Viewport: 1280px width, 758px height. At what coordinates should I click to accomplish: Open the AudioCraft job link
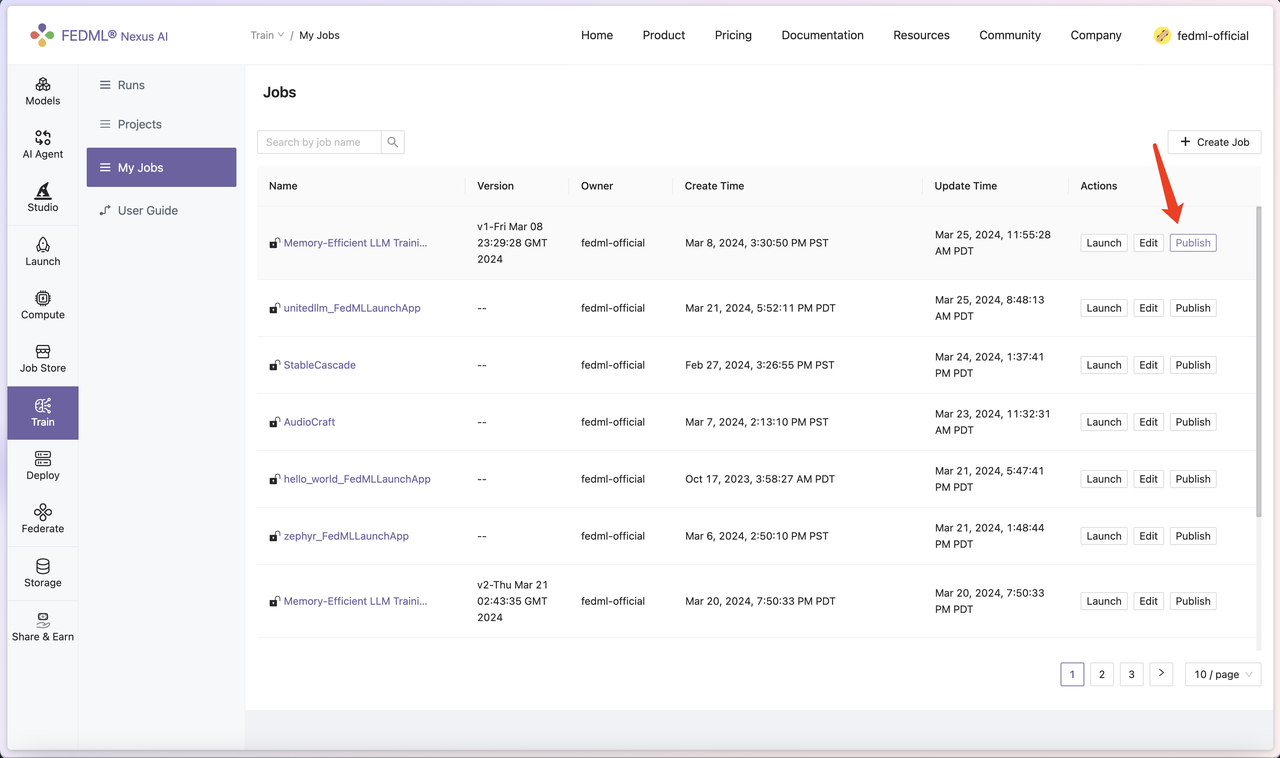pos(309,422)
